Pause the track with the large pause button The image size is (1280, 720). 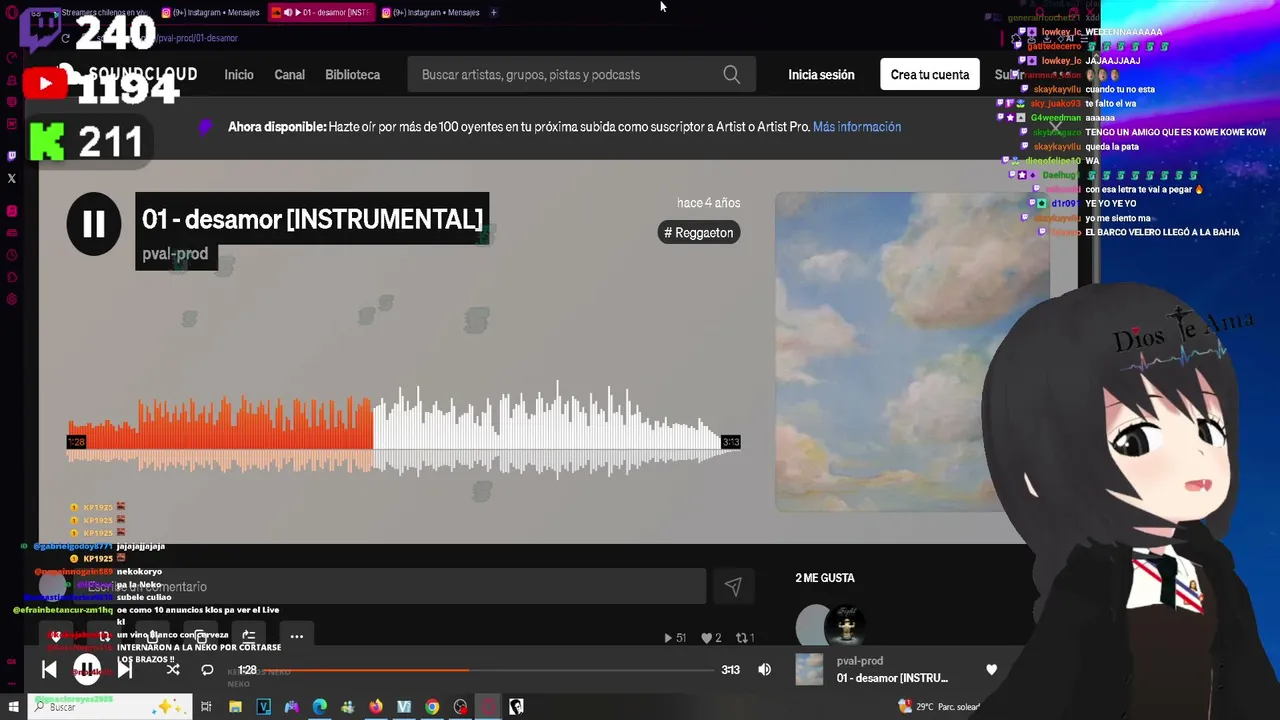[x=94, y=224]
